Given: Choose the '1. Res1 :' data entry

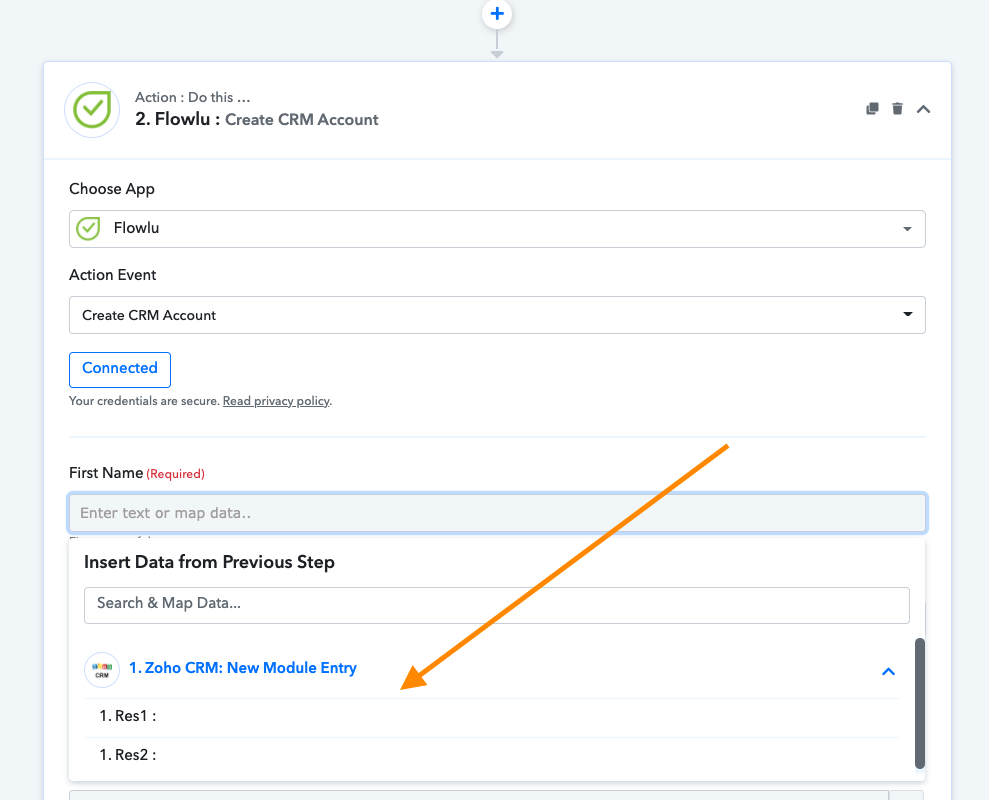Looking at the screenshot, I should pyautogui.click(x=492, y=717).
